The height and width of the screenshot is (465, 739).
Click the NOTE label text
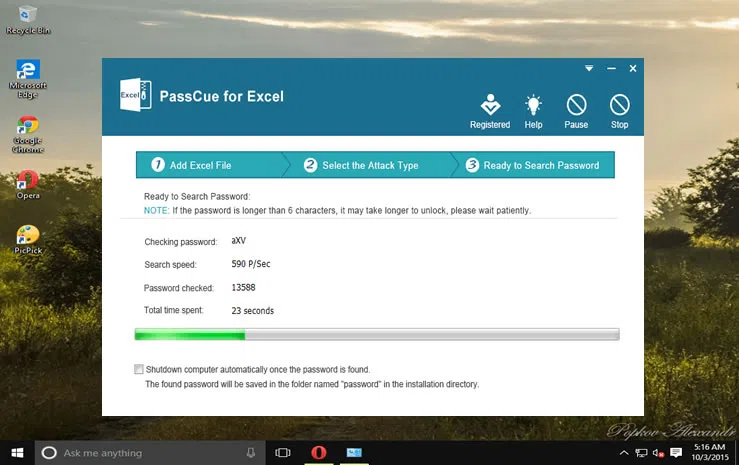tap(156, 211)
